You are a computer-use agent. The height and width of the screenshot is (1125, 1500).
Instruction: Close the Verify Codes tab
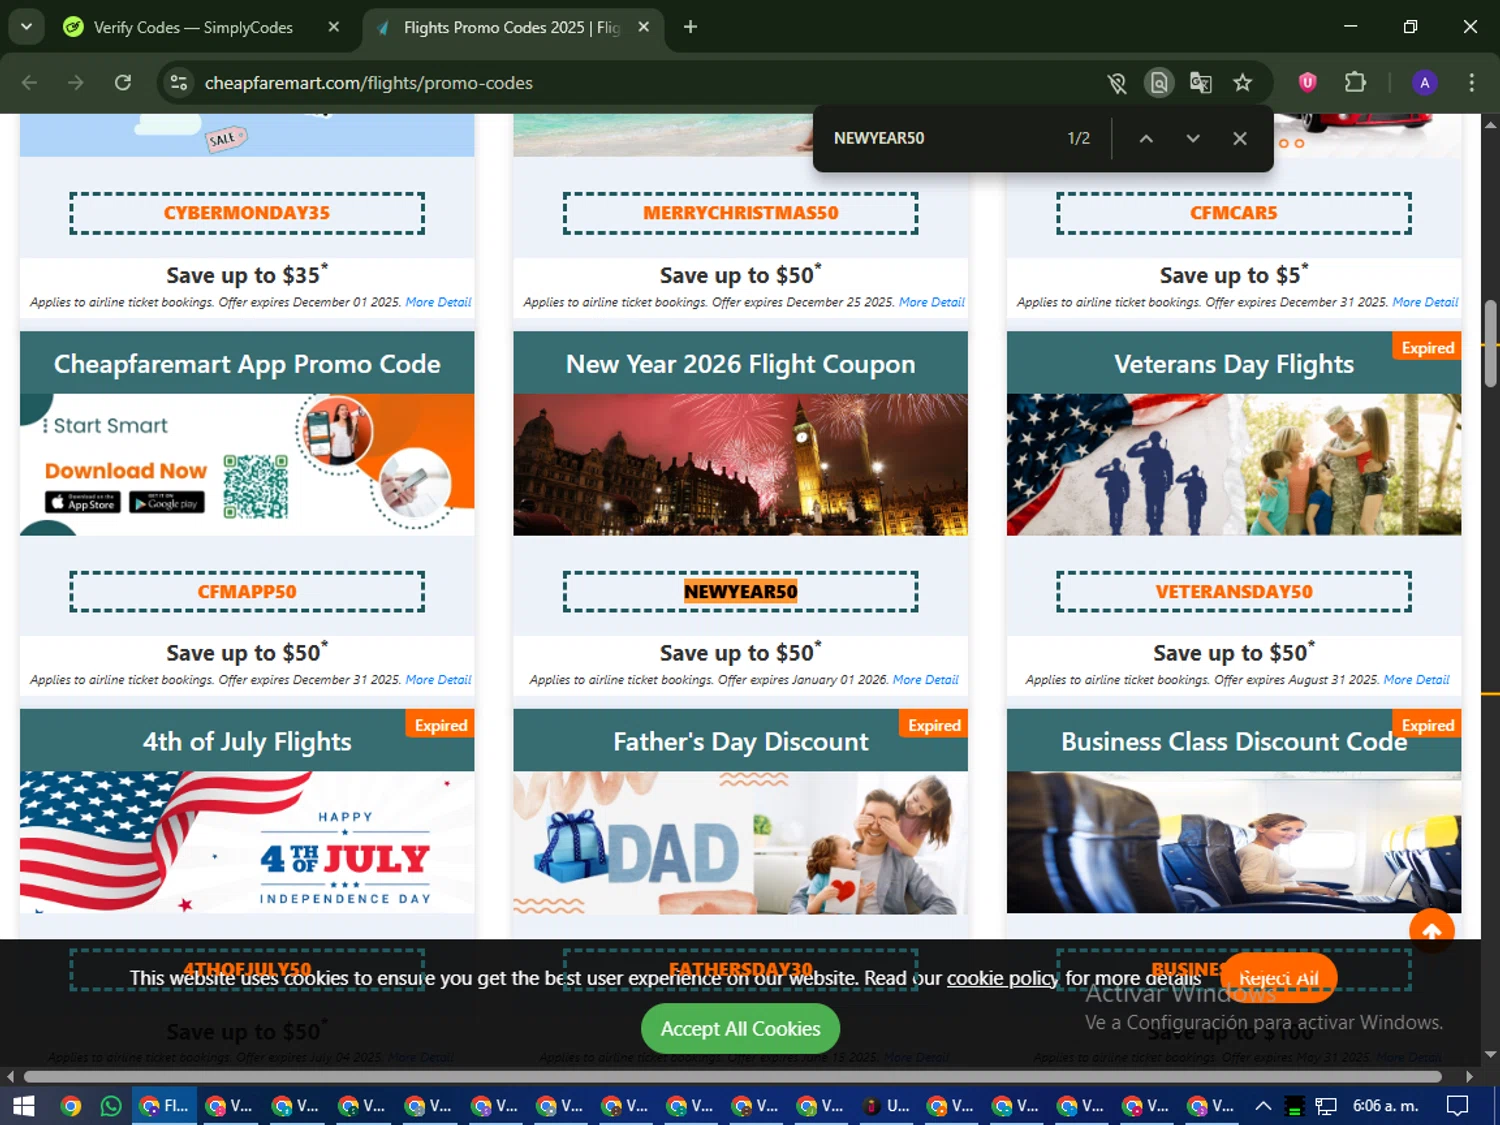coord(334,27)
